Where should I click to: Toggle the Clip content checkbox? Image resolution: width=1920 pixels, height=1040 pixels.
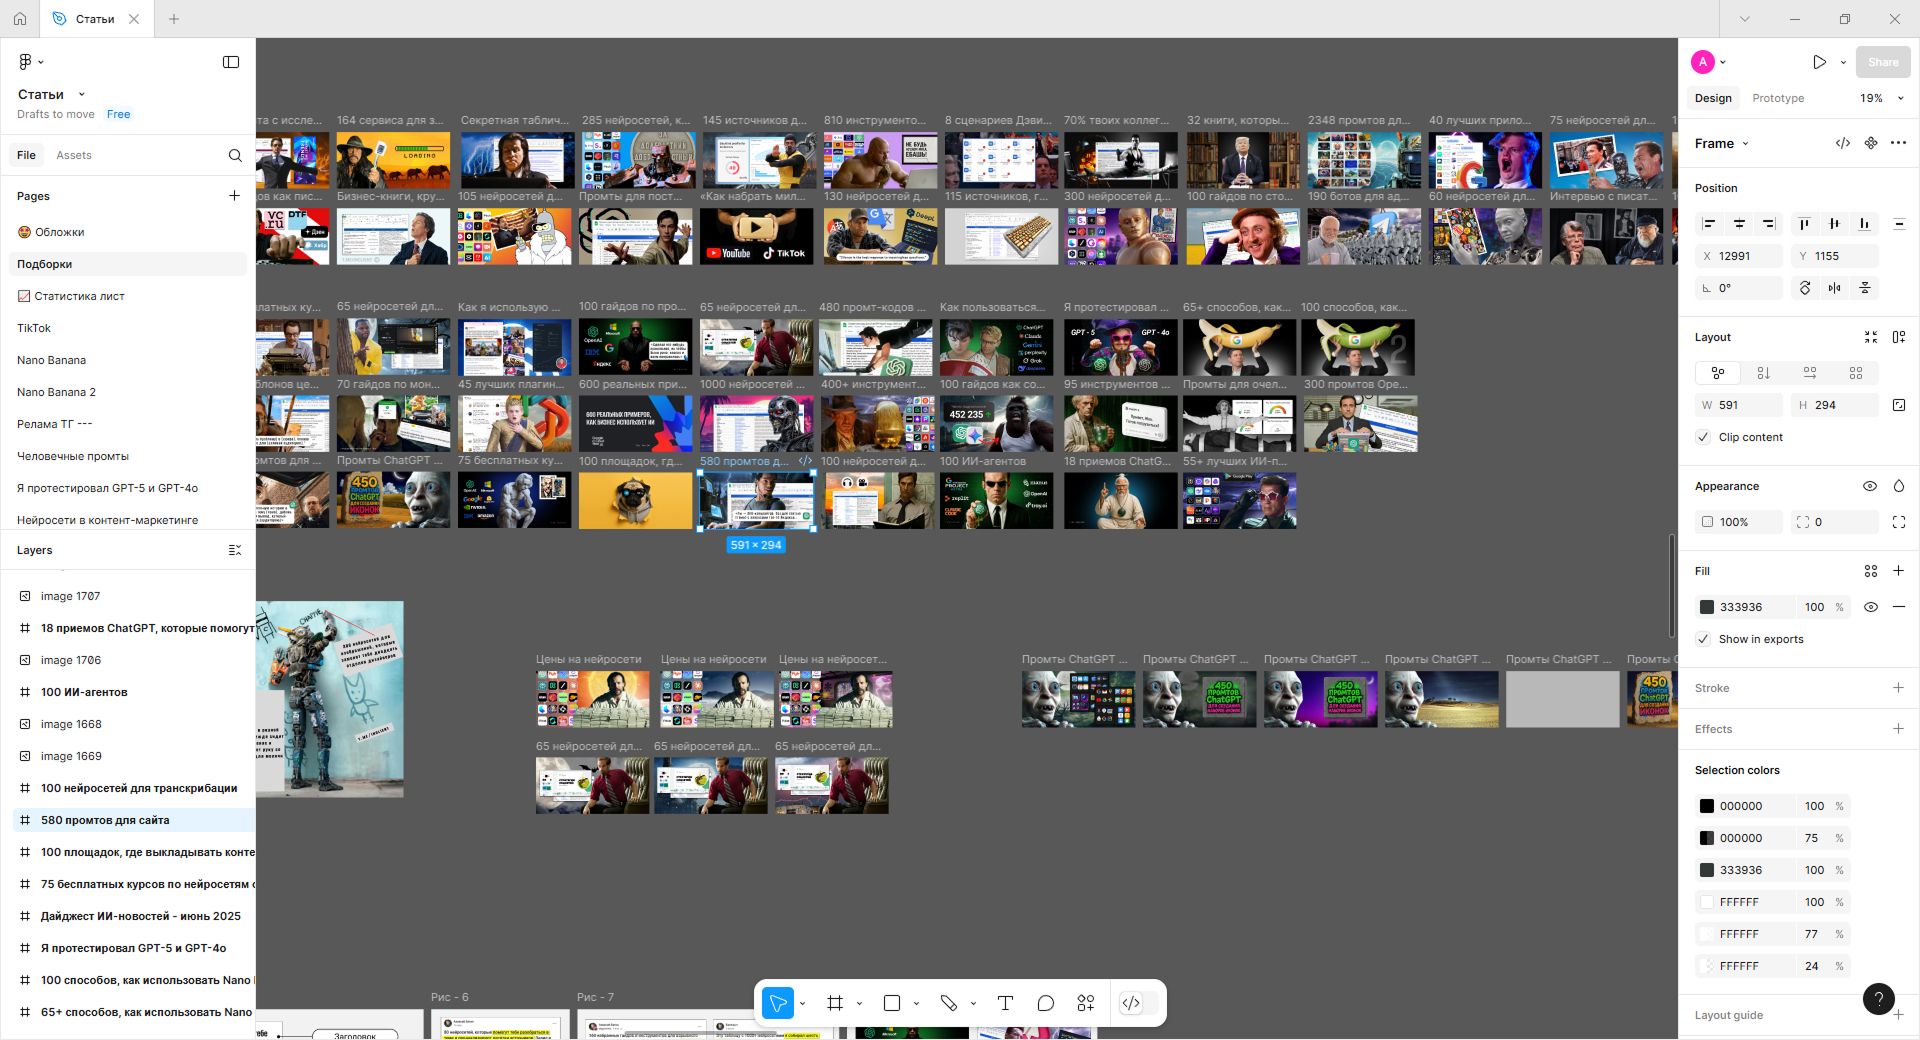pyautogui.click(x=1703, y=437)
